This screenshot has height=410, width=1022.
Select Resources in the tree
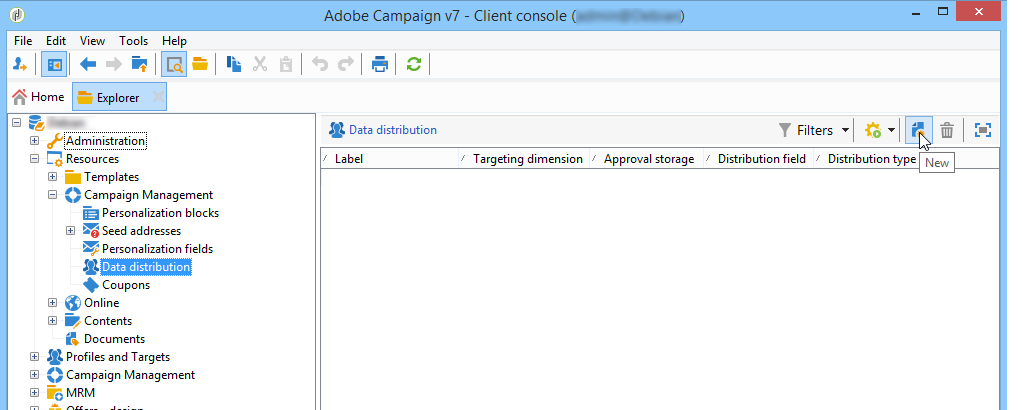pyautogui.click(x=93, y=159)
